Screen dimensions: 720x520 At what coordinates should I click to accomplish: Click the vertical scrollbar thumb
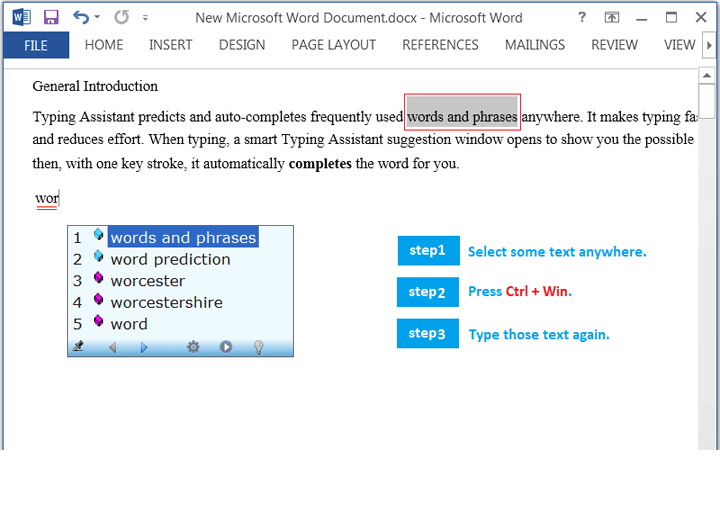707,100
